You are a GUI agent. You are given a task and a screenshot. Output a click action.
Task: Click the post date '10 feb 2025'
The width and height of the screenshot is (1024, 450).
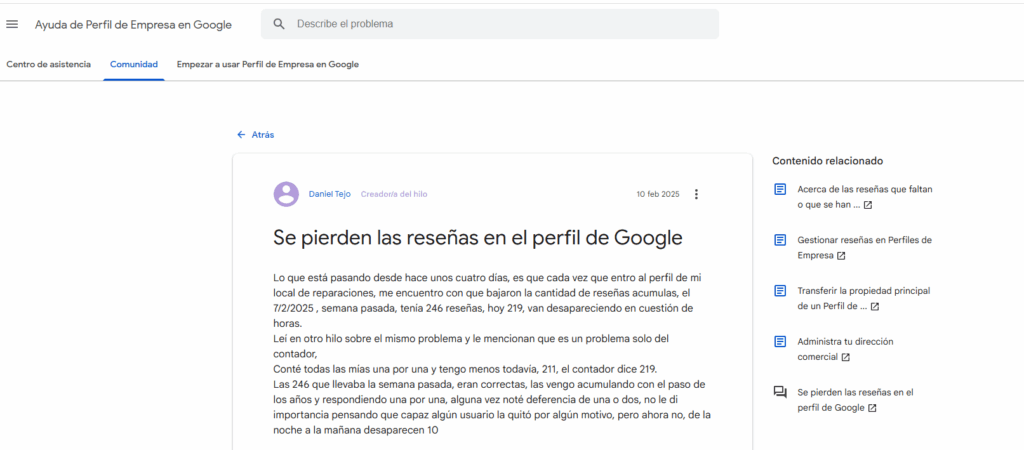point(658,195)
